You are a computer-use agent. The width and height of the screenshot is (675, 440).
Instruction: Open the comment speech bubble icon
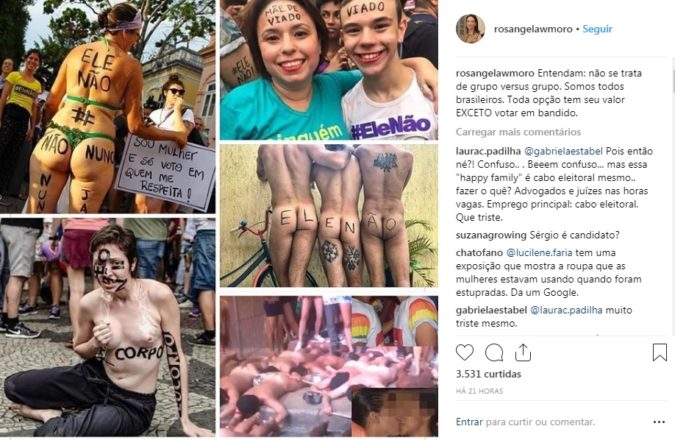pos(494,353)
